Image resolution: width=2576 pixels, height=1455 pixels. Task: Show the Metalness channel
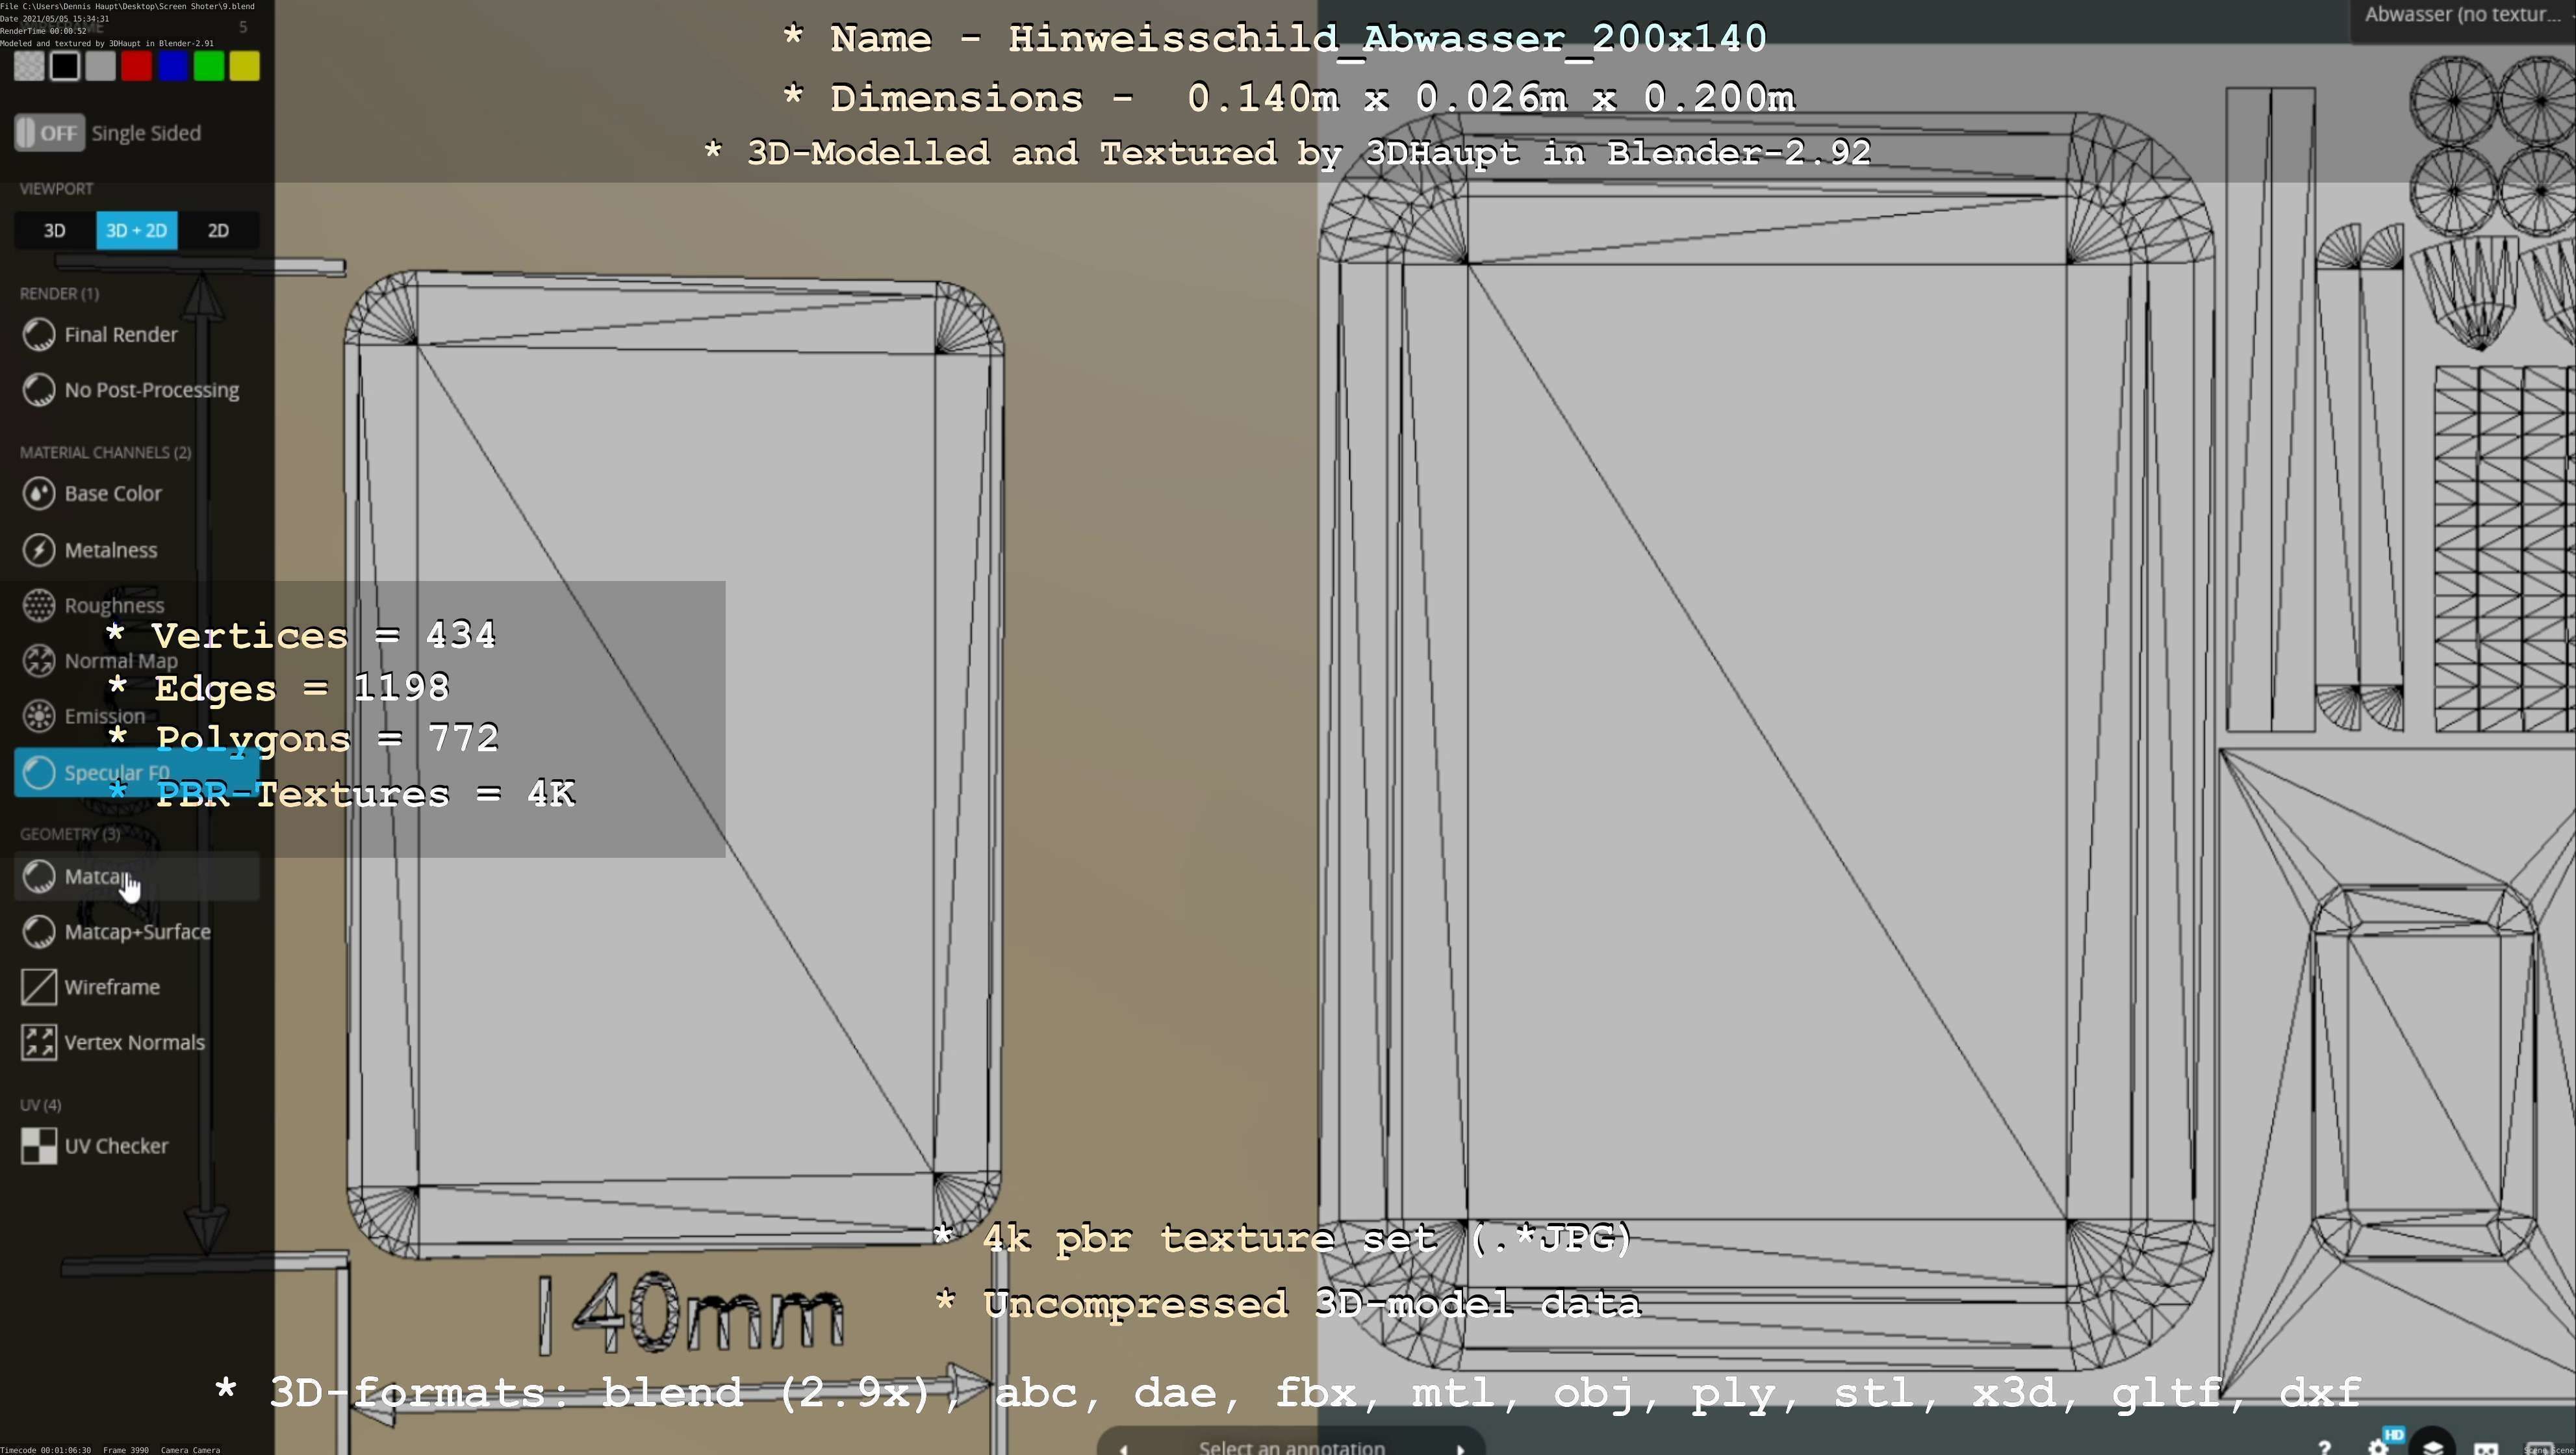[x=137, y=550]
